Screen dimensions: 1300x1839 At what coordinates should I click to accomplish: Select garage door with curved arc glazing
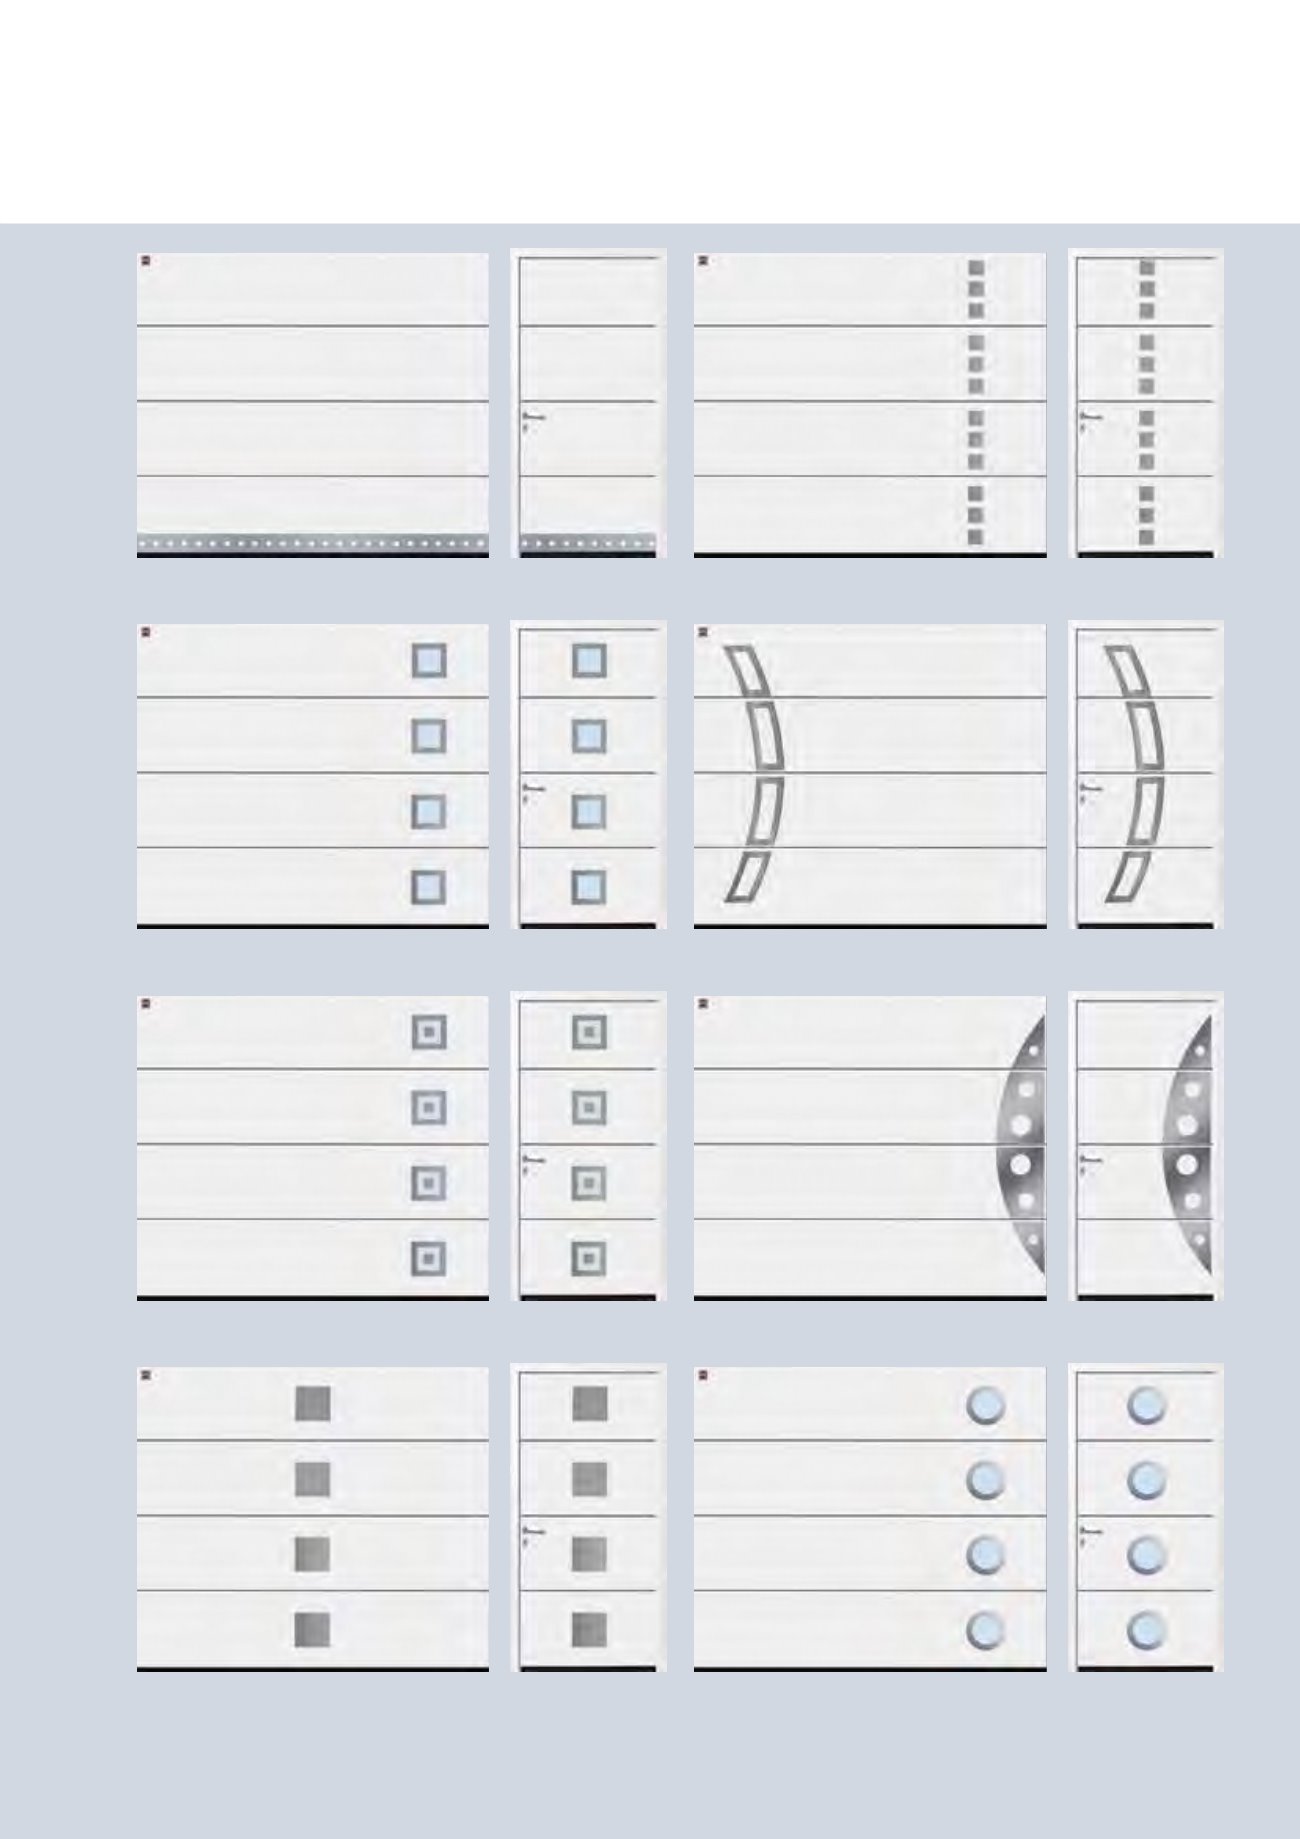[870, 776]
